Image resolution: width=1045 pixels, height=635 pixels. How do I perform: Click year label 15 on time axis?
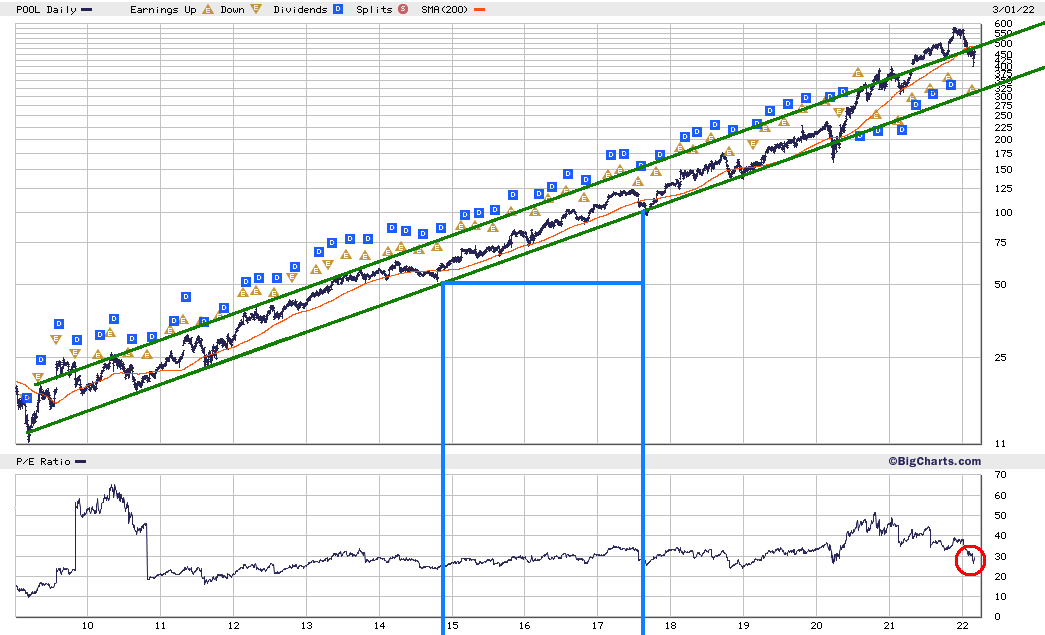click(x=452, y=625)
